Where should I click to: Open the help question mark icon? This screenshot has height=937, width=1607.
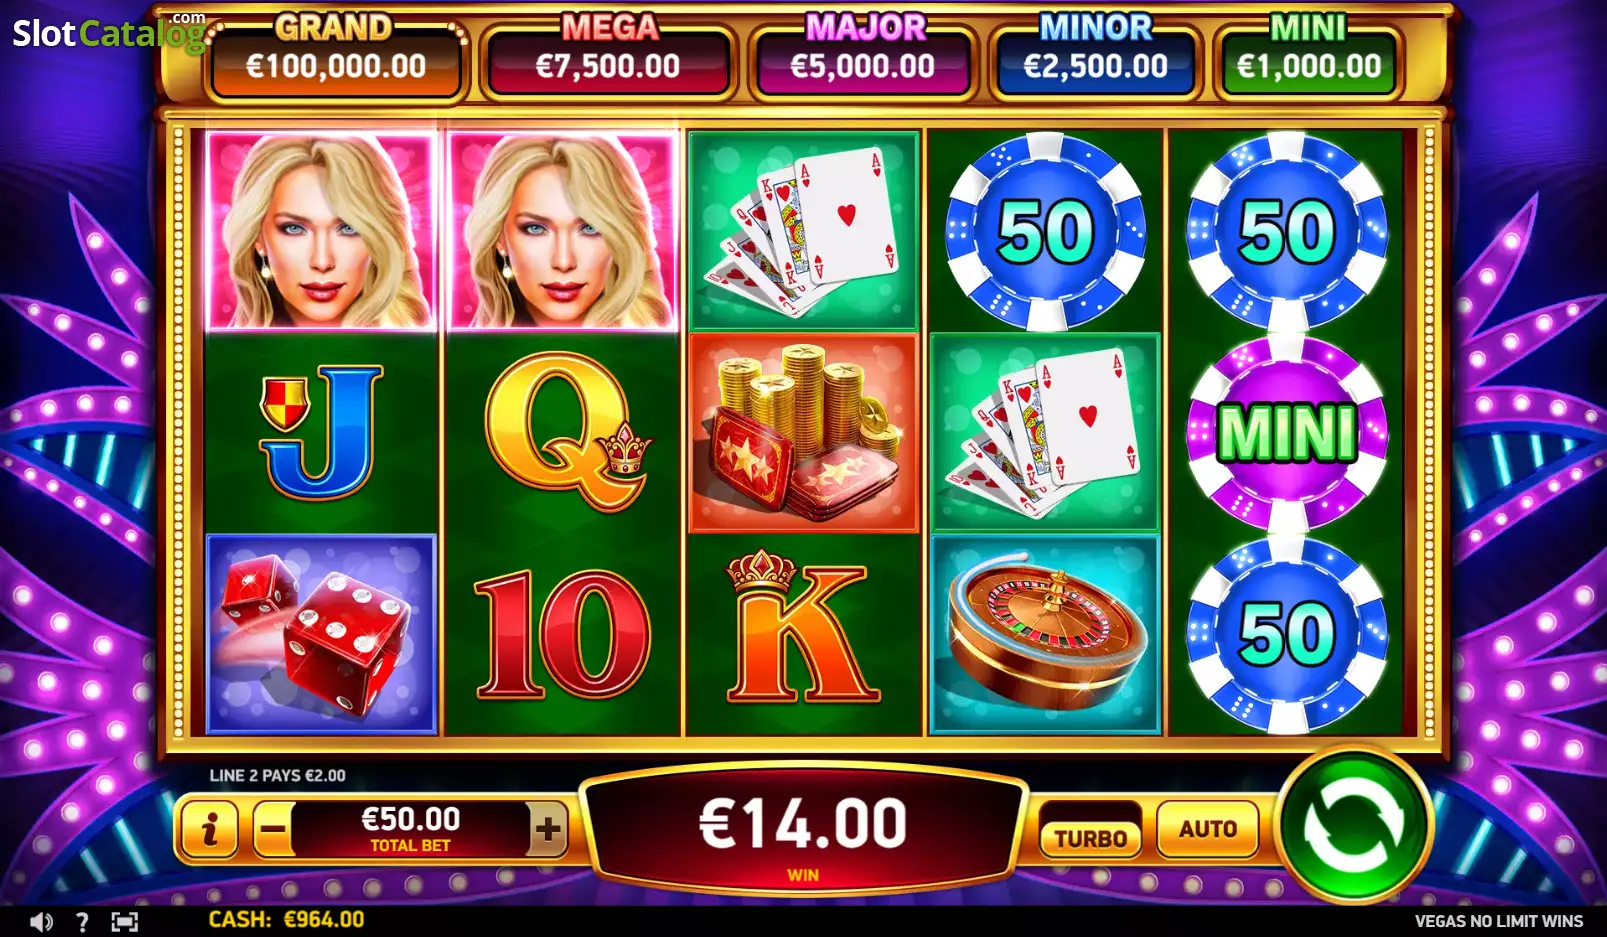(x=82, y=922)
